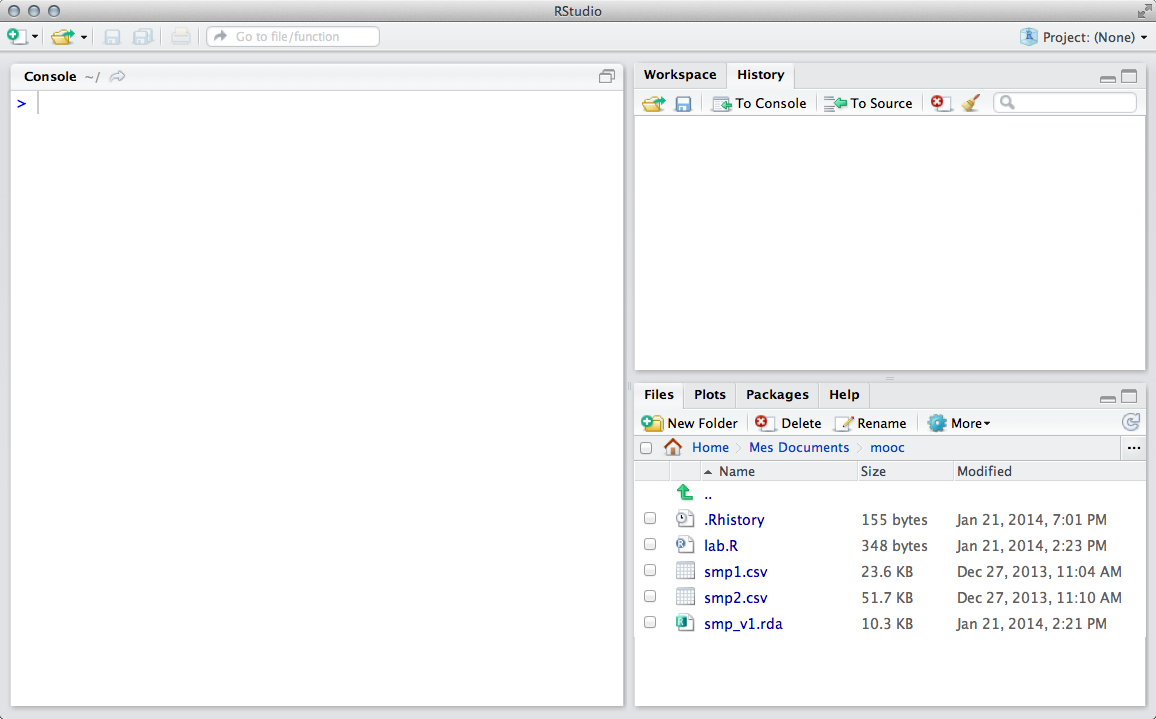
Task: Click the To Console button
Action: pyautogui.click(x=759, y=103)
